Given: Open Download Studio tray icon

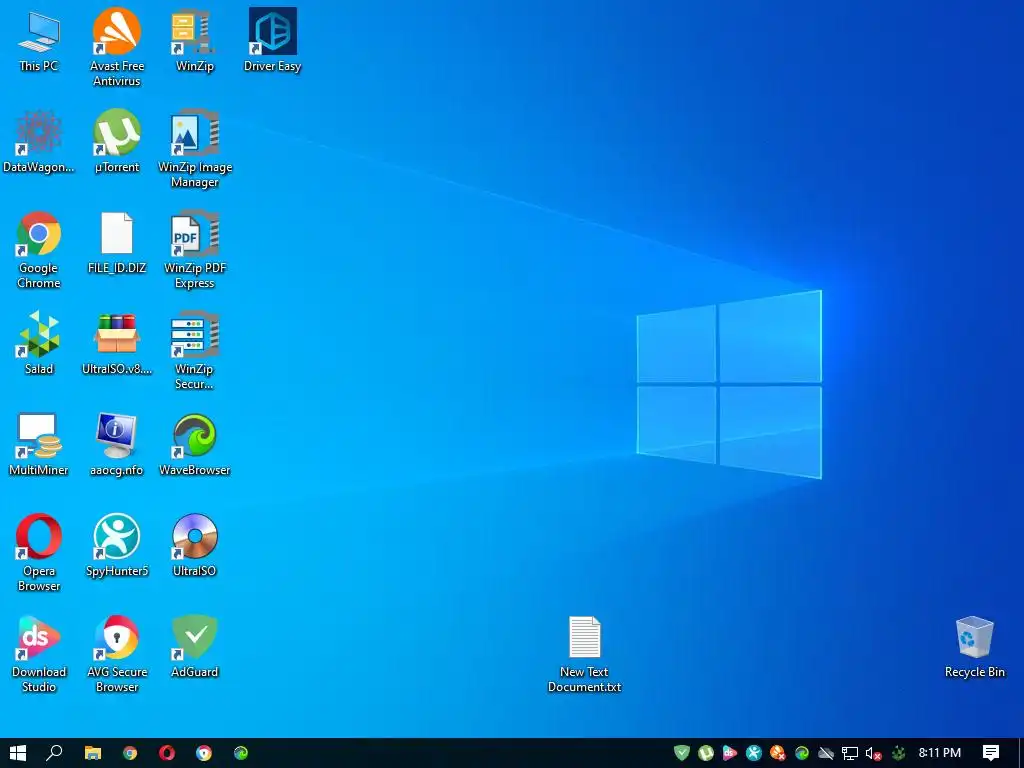Looking at the screenshot, I should tap(729, 753).
